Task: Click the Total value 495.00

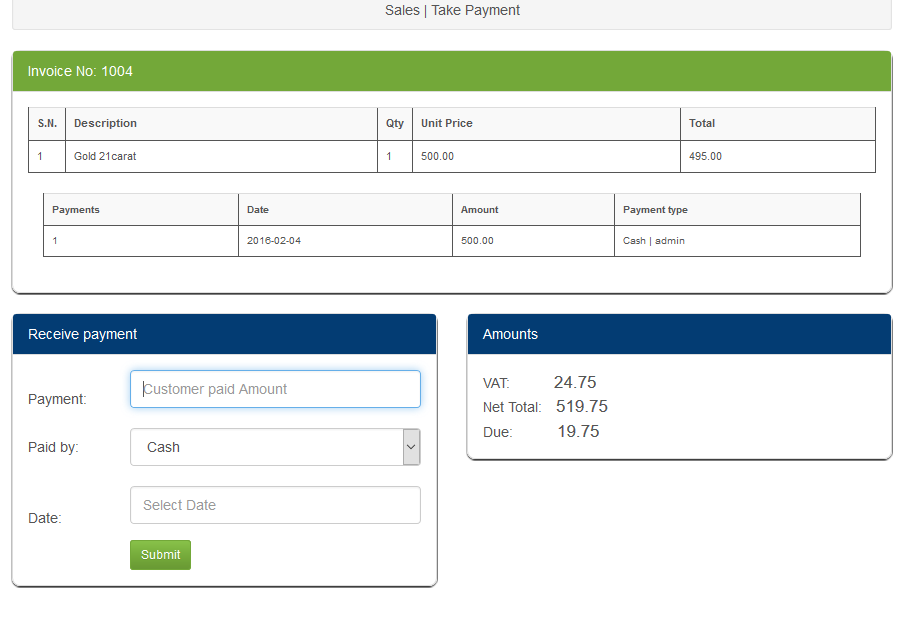Action: tap(705, 156)
